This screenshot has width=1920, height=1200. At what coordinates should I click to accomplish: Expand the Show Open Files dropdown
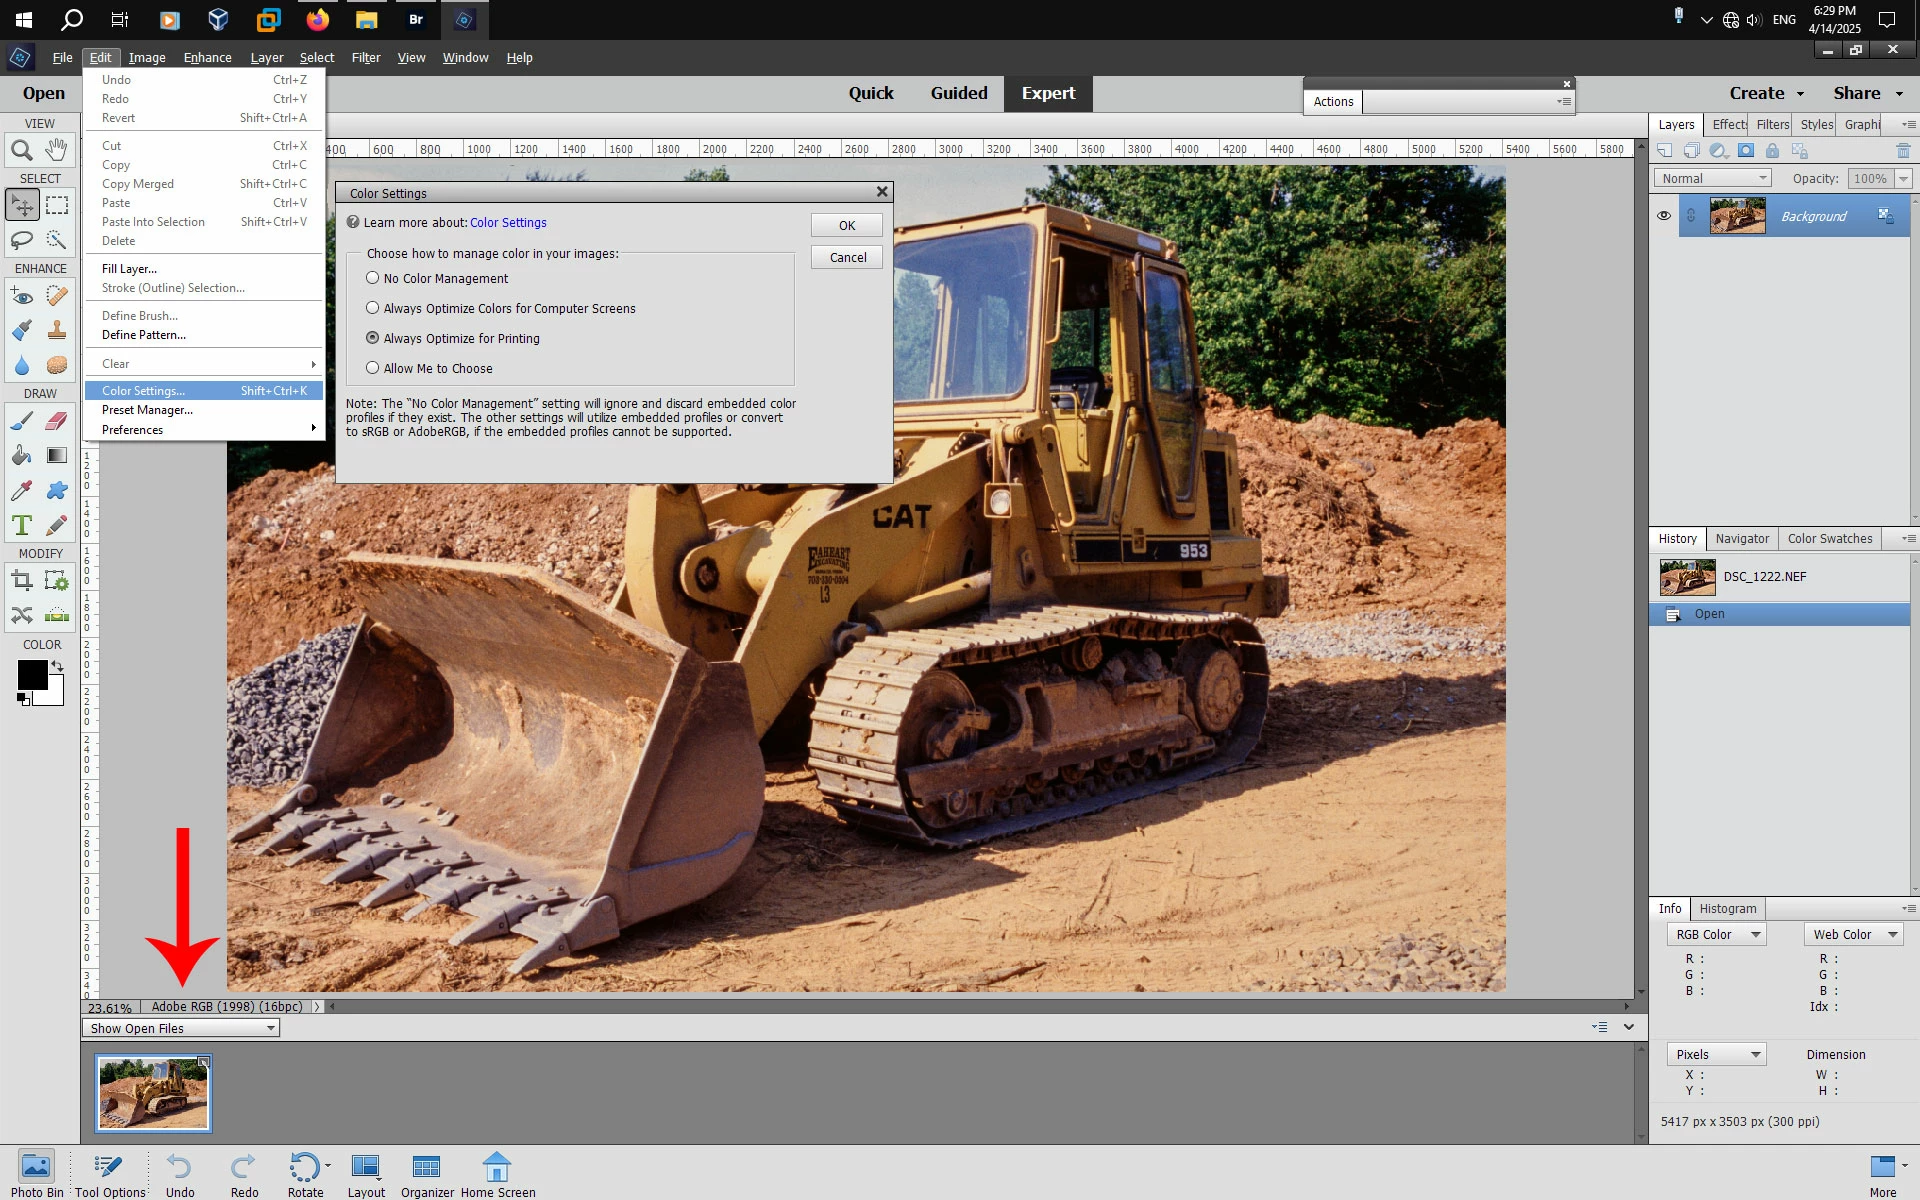pos(180,1028)
